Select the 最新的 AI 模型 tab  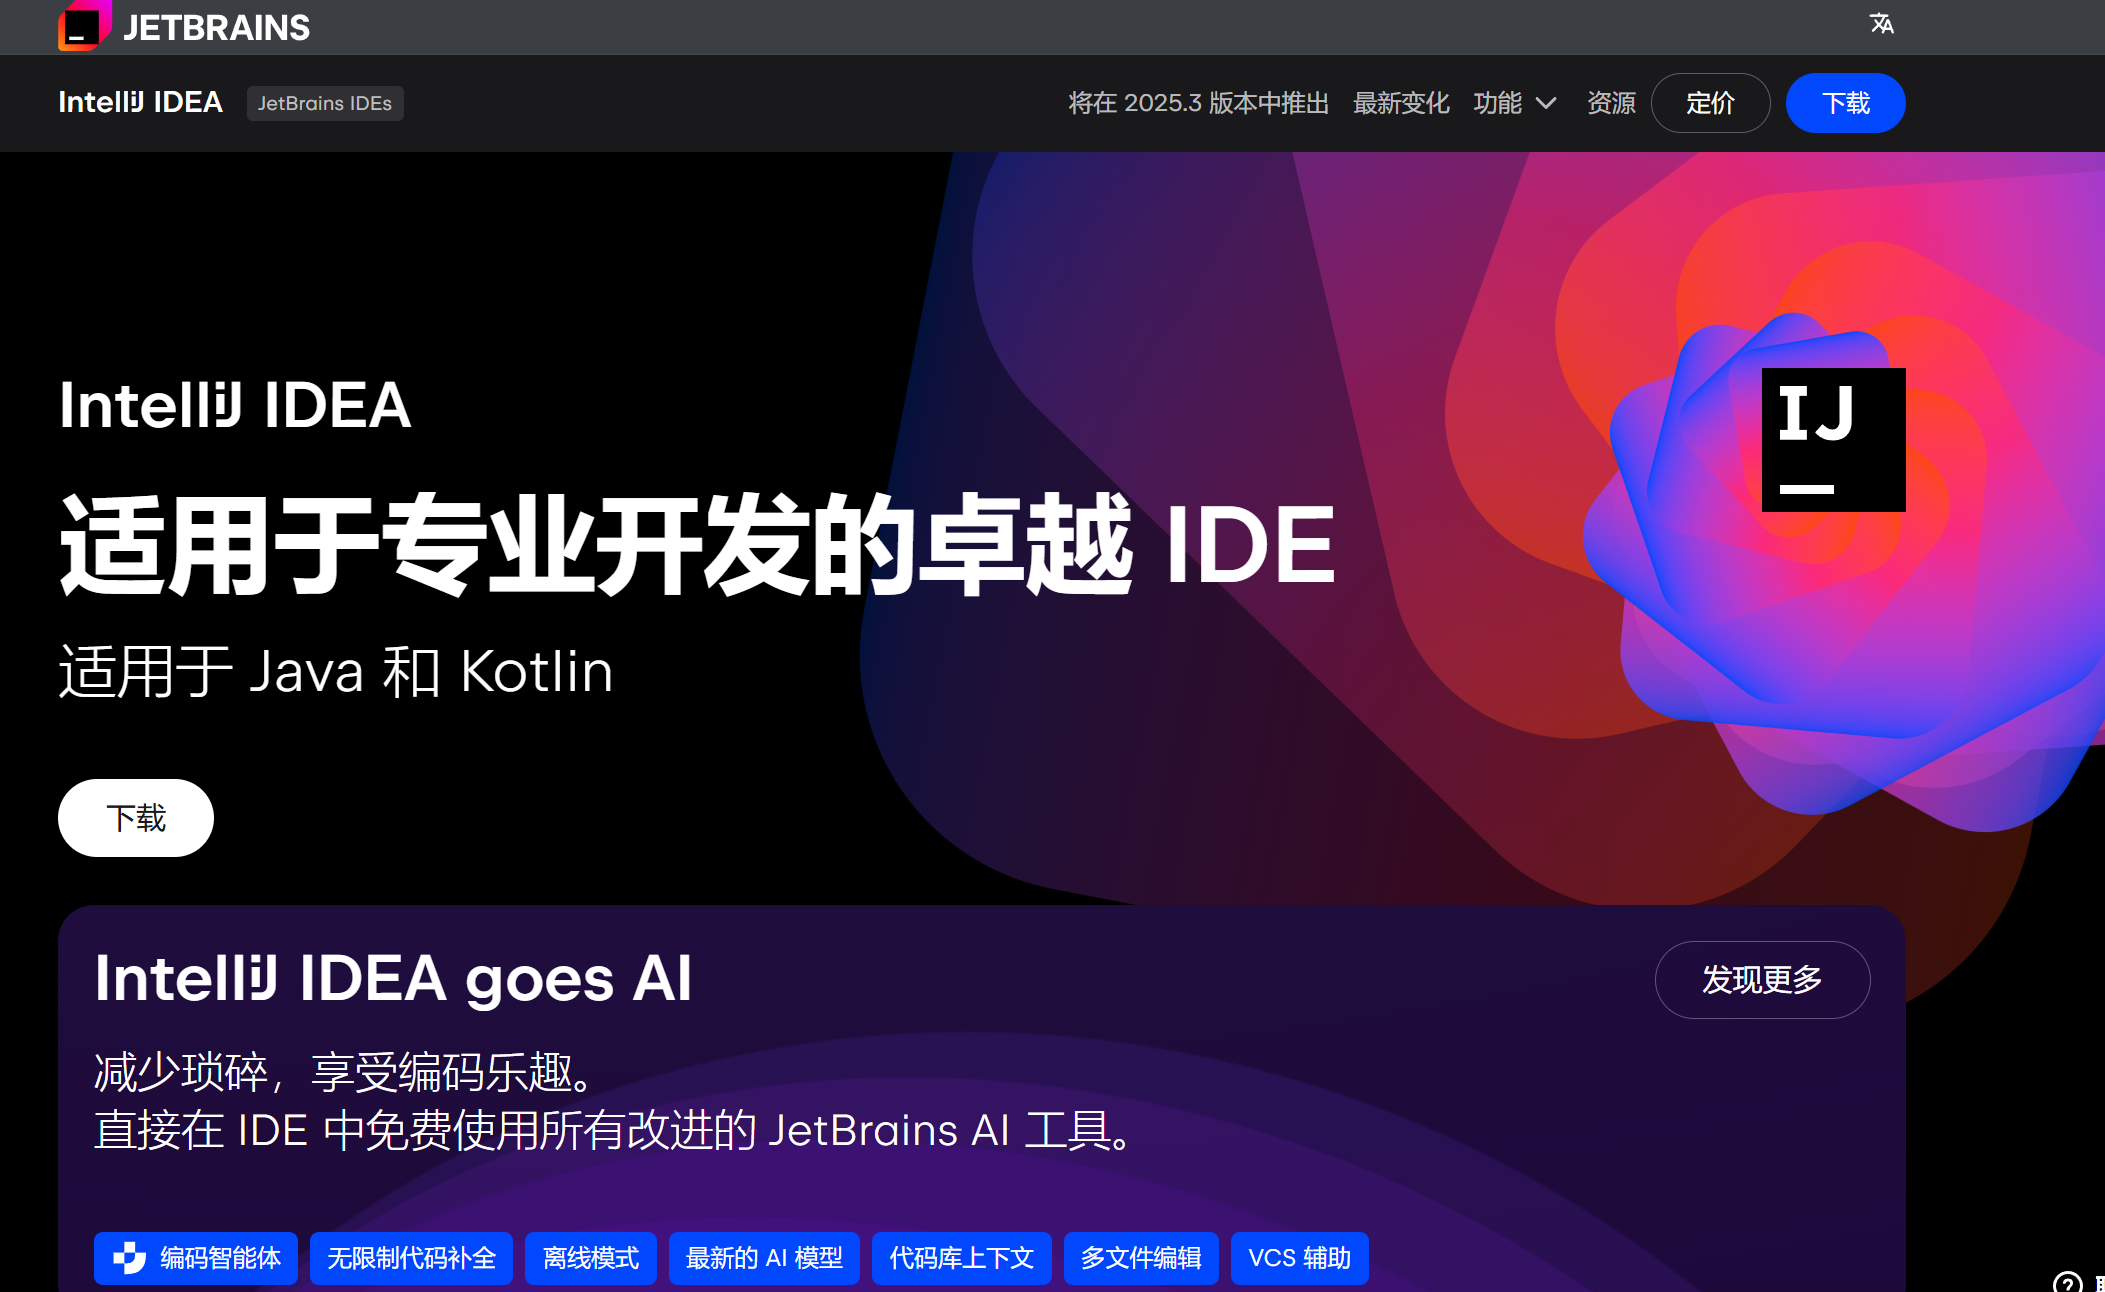(x=764, y=1258)
